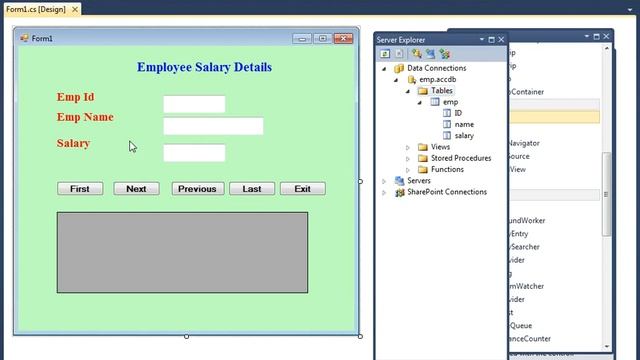Close the Toolbox panel behind Server Explorer
The image size is (640, 360).
point(606,36)
